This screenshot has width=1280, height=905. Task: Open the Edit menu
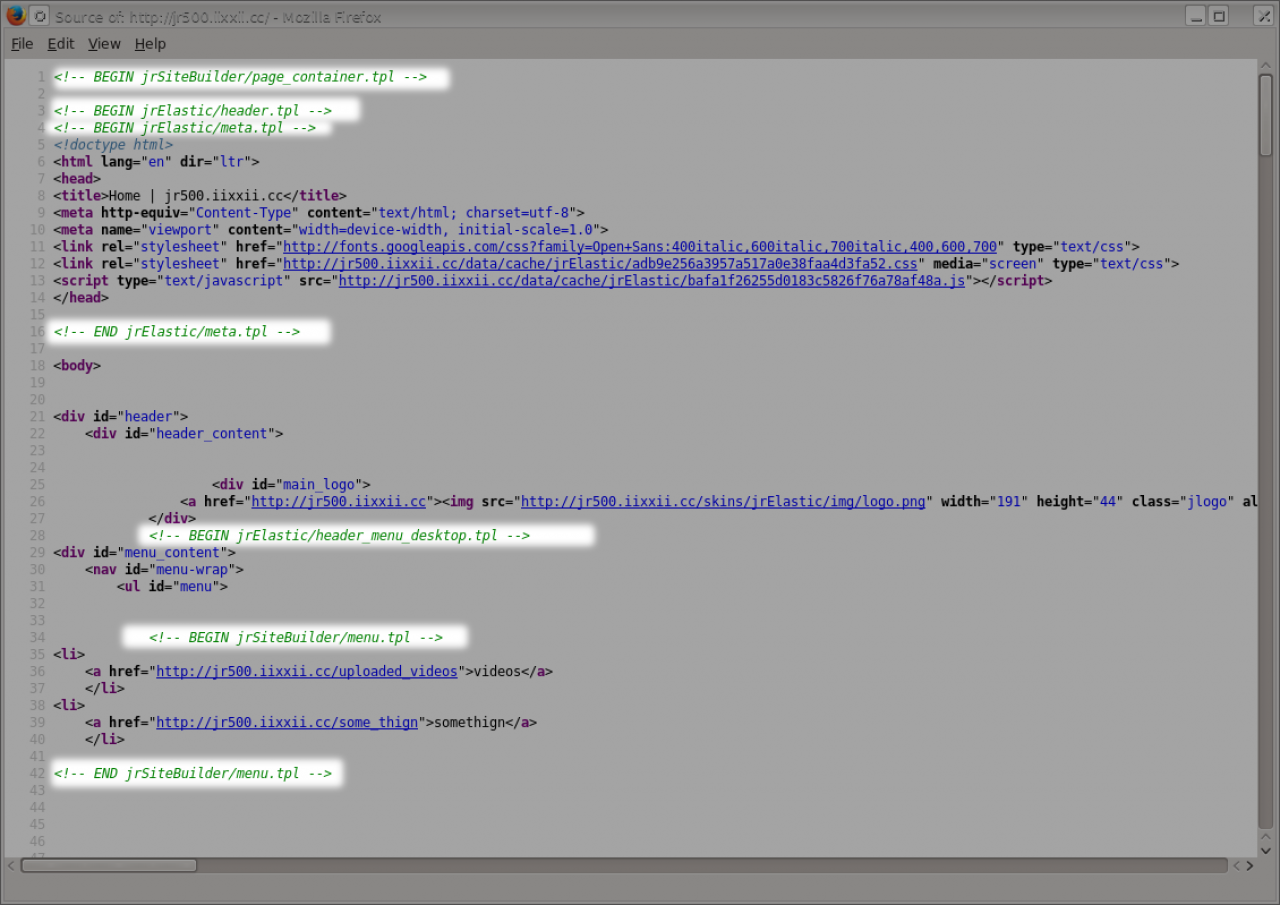(61, 44)
